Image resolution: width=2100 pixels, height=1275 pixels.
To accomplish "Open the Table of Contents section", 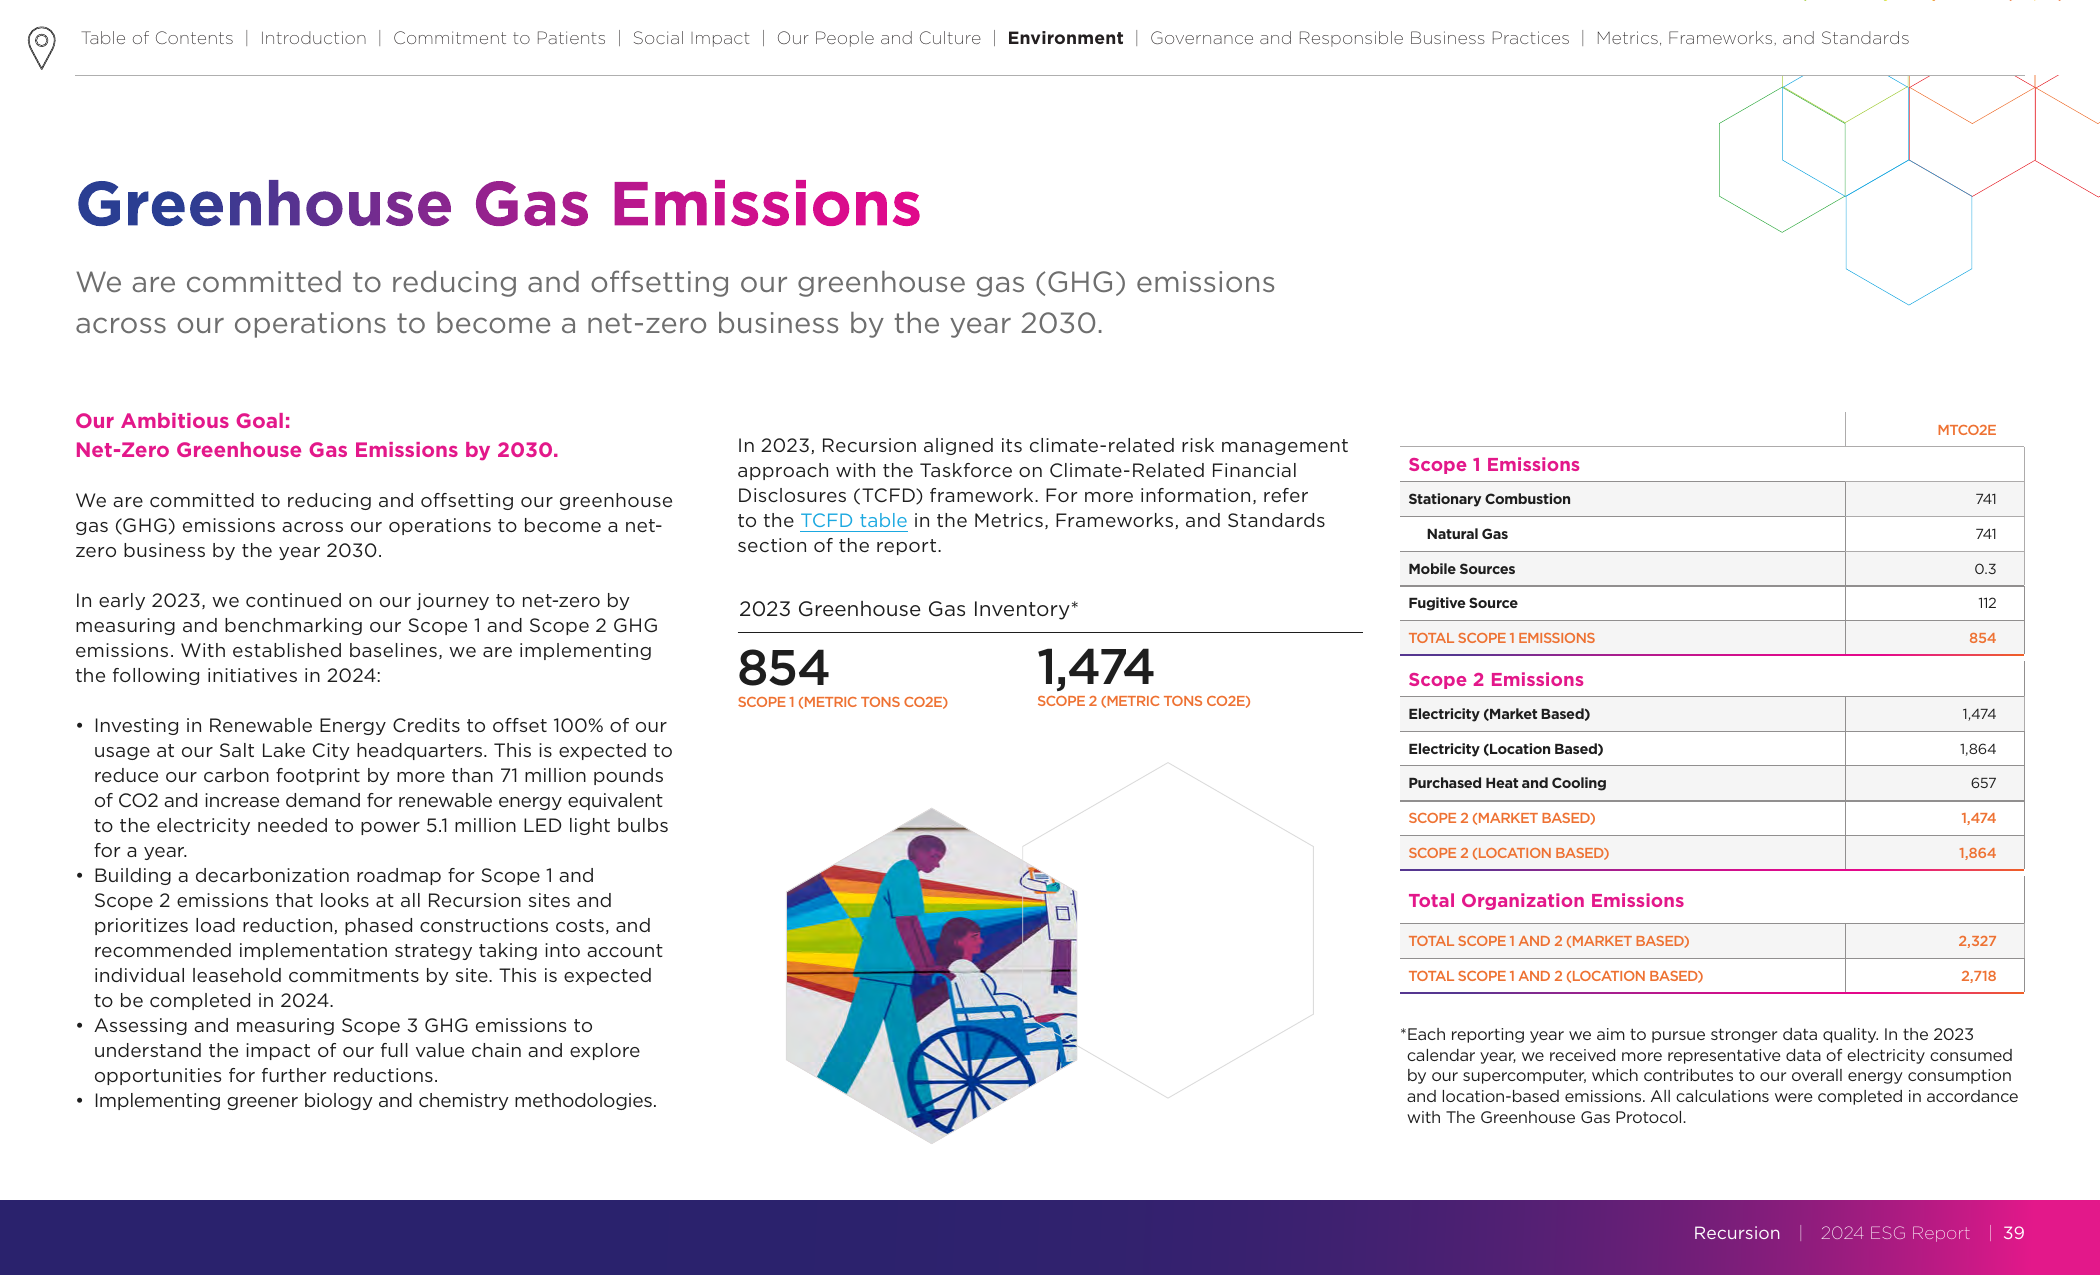I will [x=157, y=38].
